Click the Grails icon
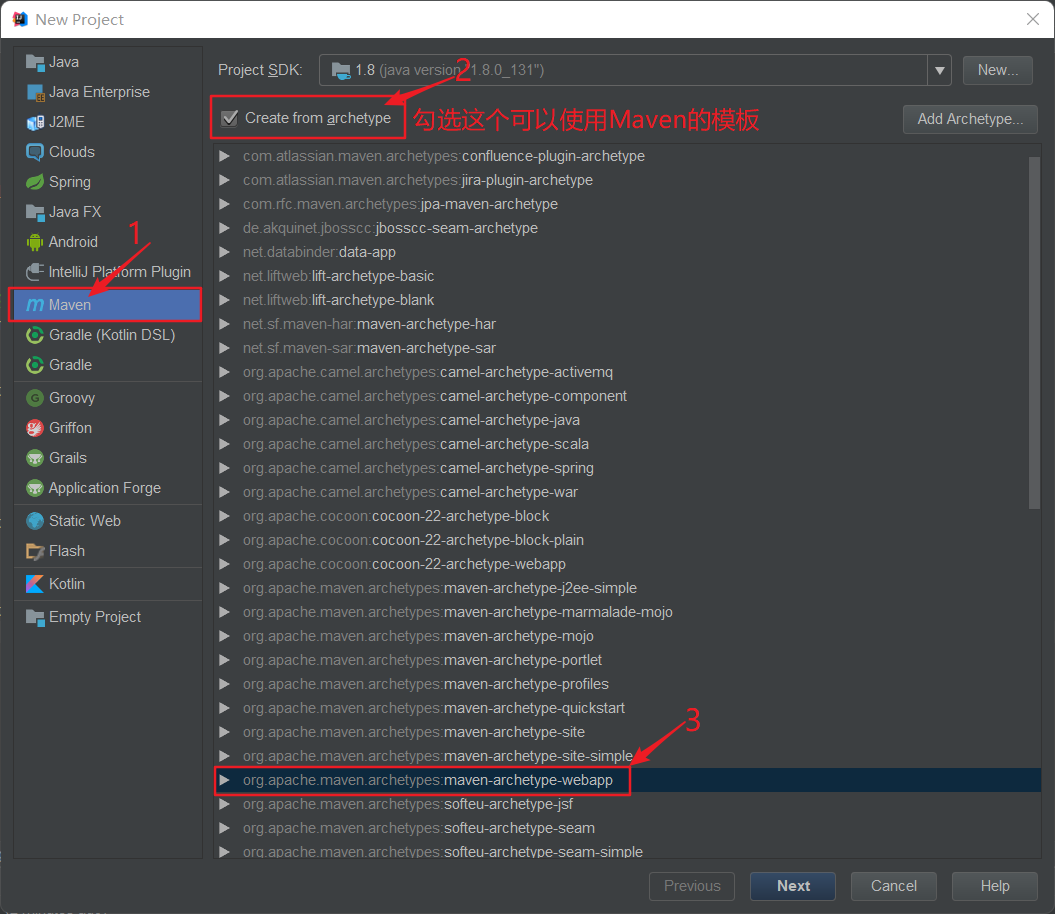 coord(35,458)
